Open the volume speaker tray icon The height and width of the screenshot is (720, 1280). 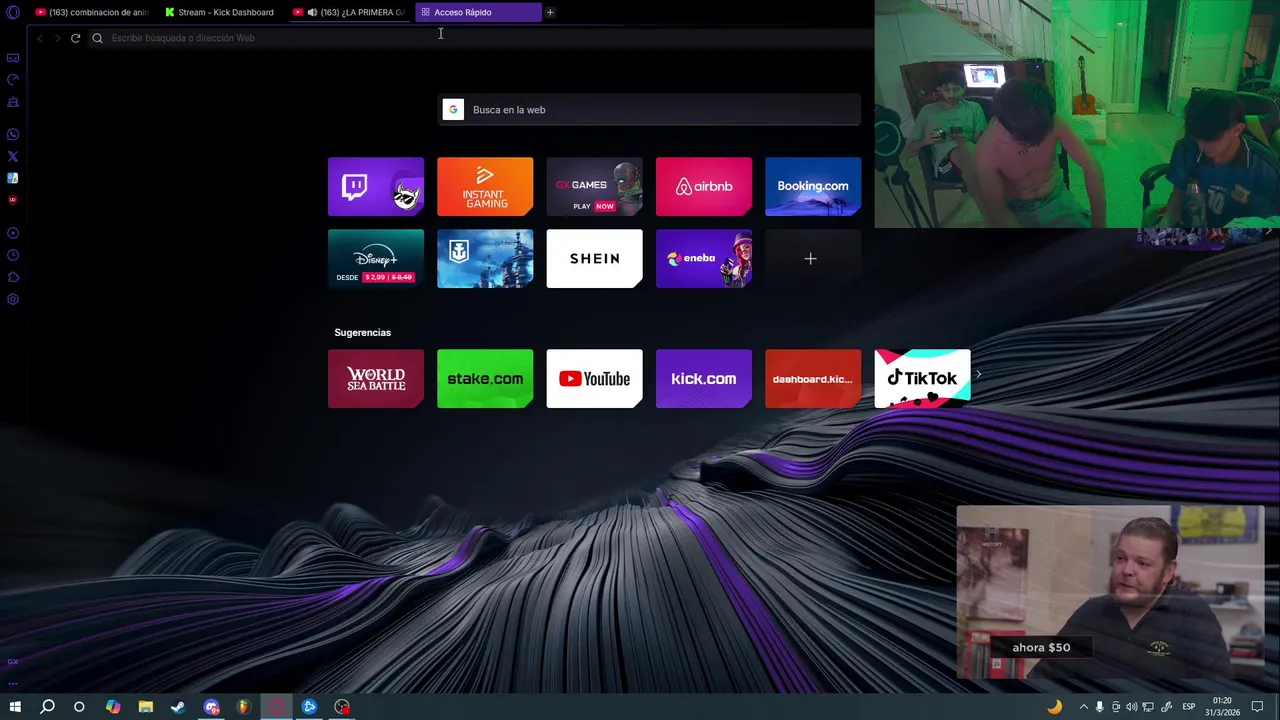[x=1132, y=707]
